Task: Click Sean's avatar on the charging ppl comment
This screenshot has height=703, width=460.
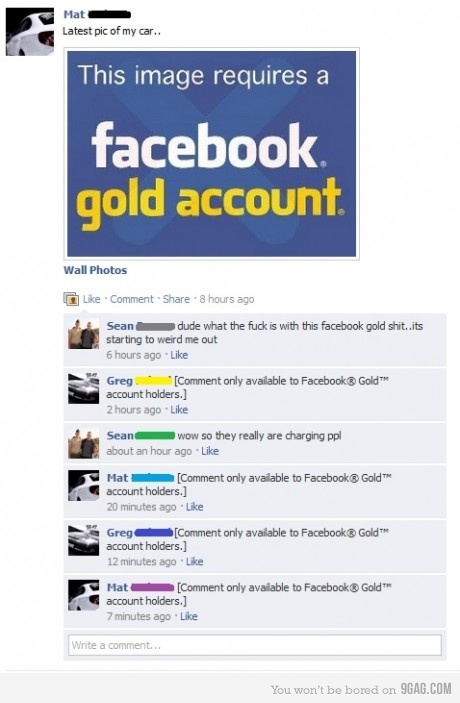Action: tap(83, 443)
